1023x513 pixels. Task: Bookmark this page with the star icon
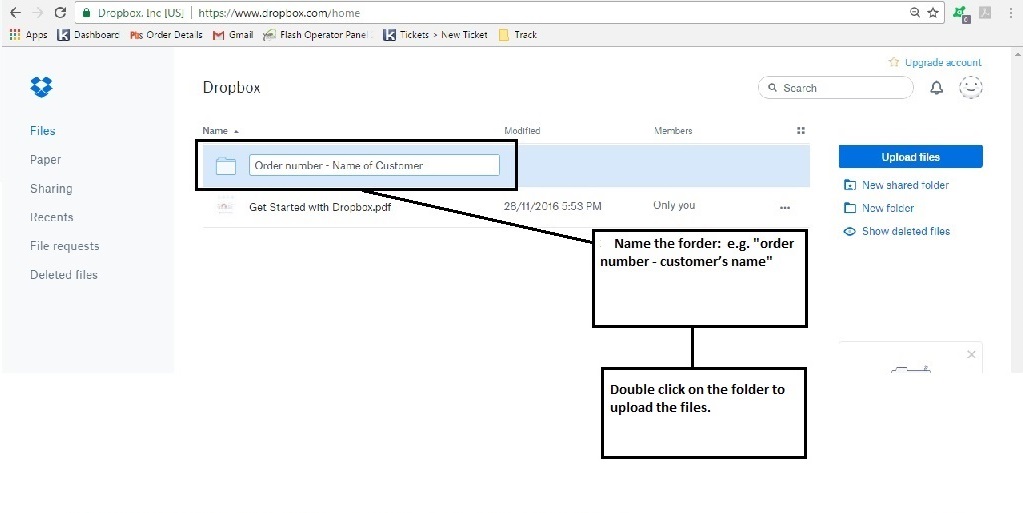[x=933, y=12]
